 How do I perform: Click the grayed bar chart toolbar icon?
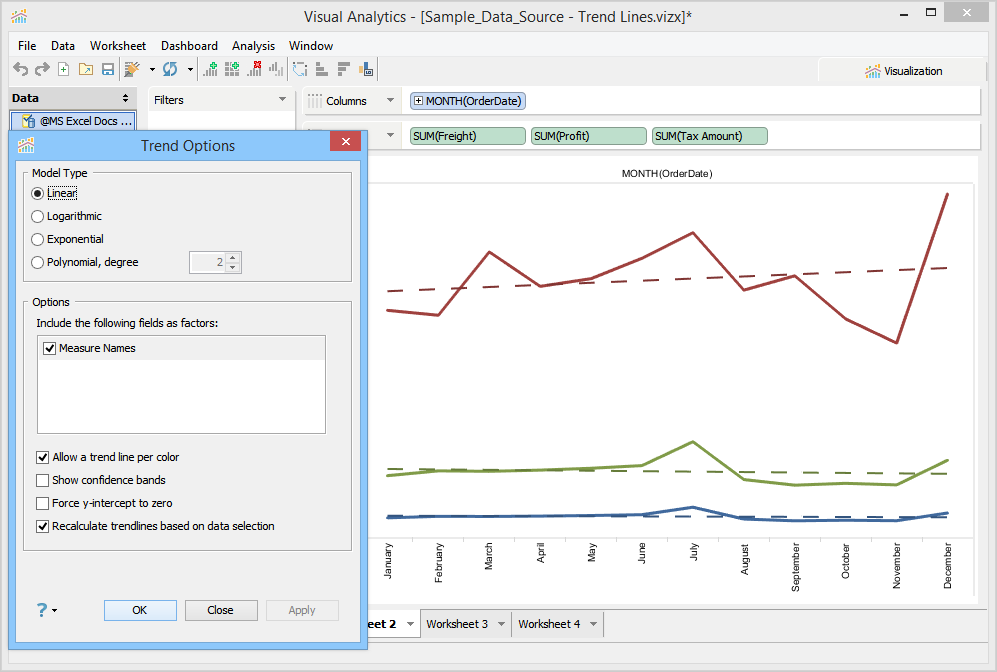click(x=276, y=69)
